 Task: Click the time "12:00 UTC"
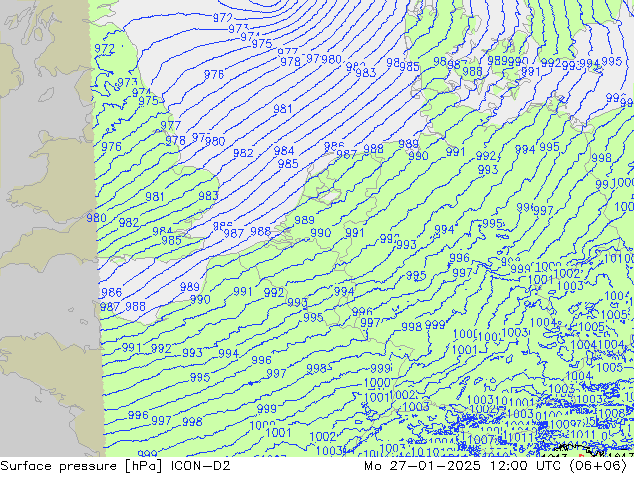click(x=525, y=466)
